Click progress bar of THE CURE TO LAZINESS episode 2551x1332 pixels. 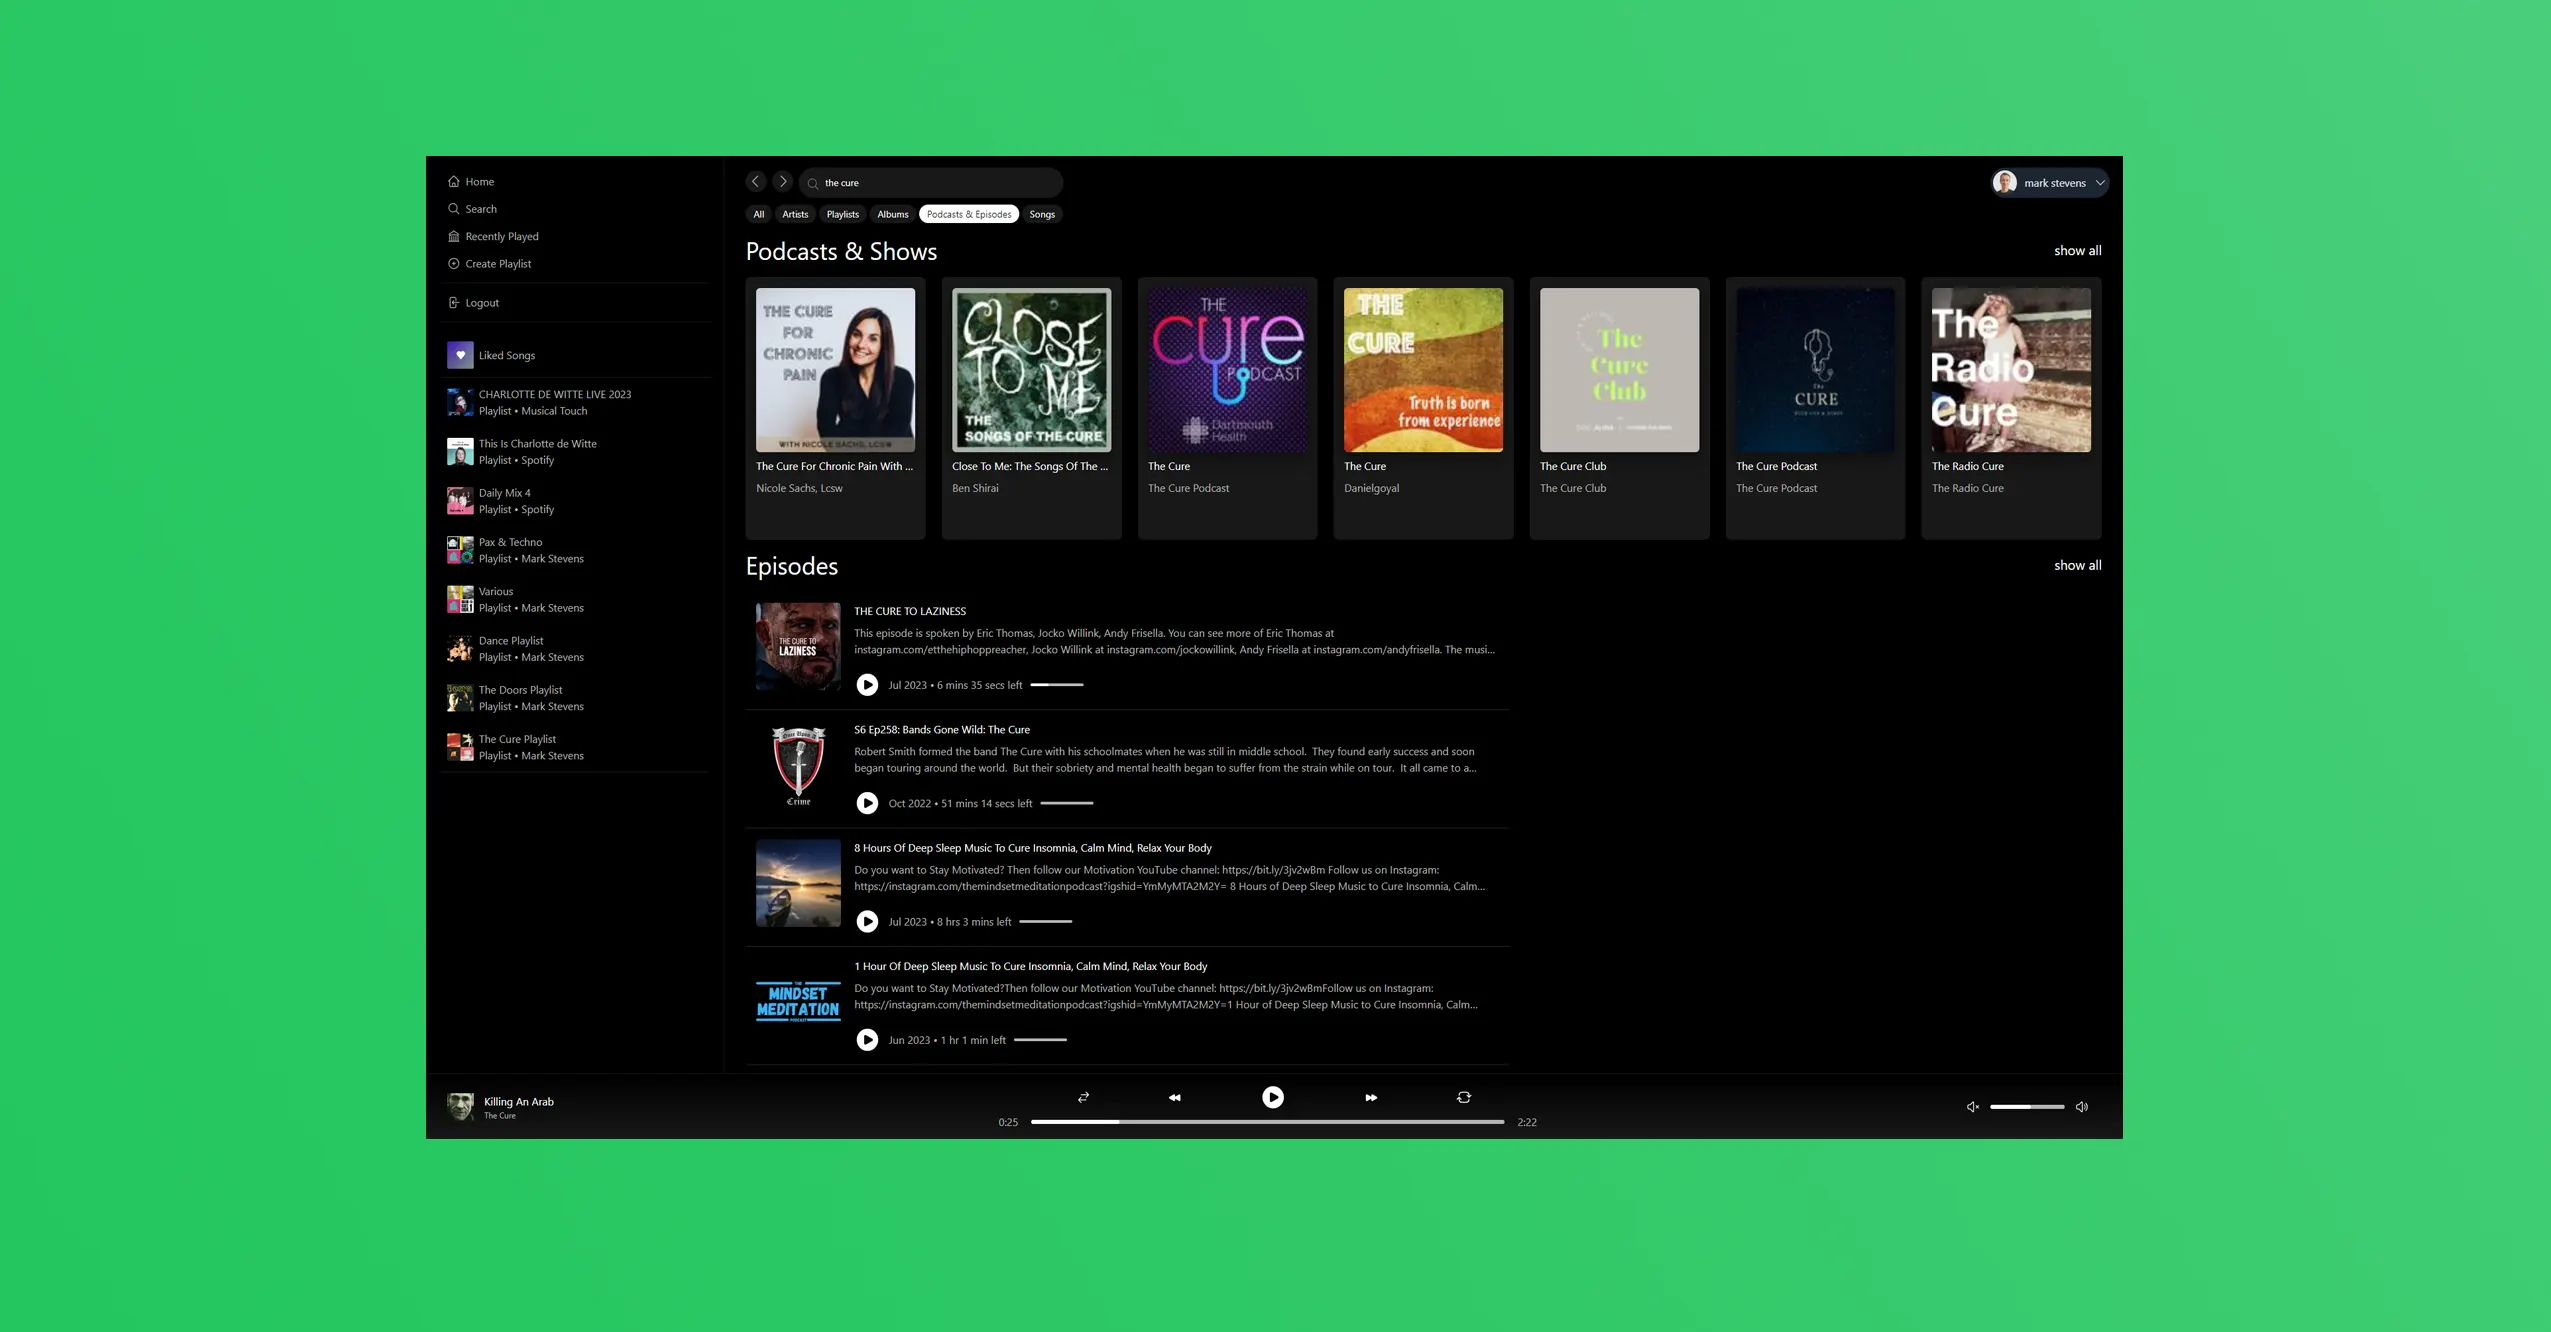[1056, 685]
